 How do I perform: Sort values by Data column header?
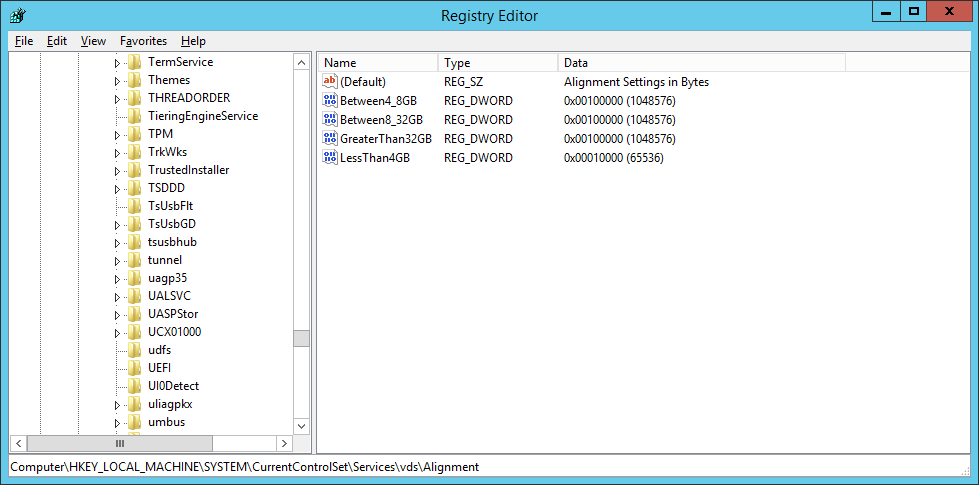pos(702,63)
